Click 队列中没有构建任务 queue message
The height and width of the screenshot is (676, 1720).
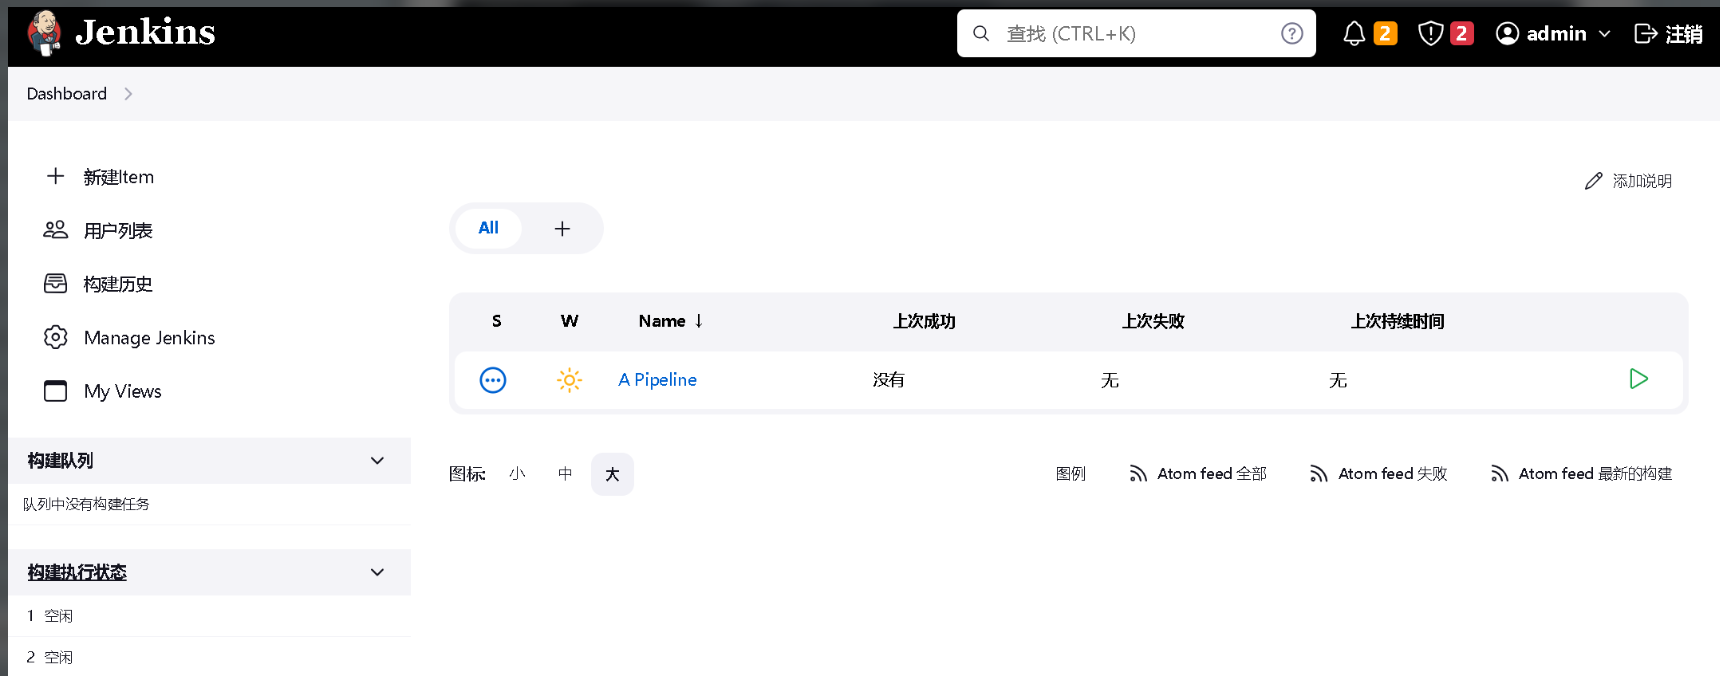pyautogui.click(x=86, y=504)
